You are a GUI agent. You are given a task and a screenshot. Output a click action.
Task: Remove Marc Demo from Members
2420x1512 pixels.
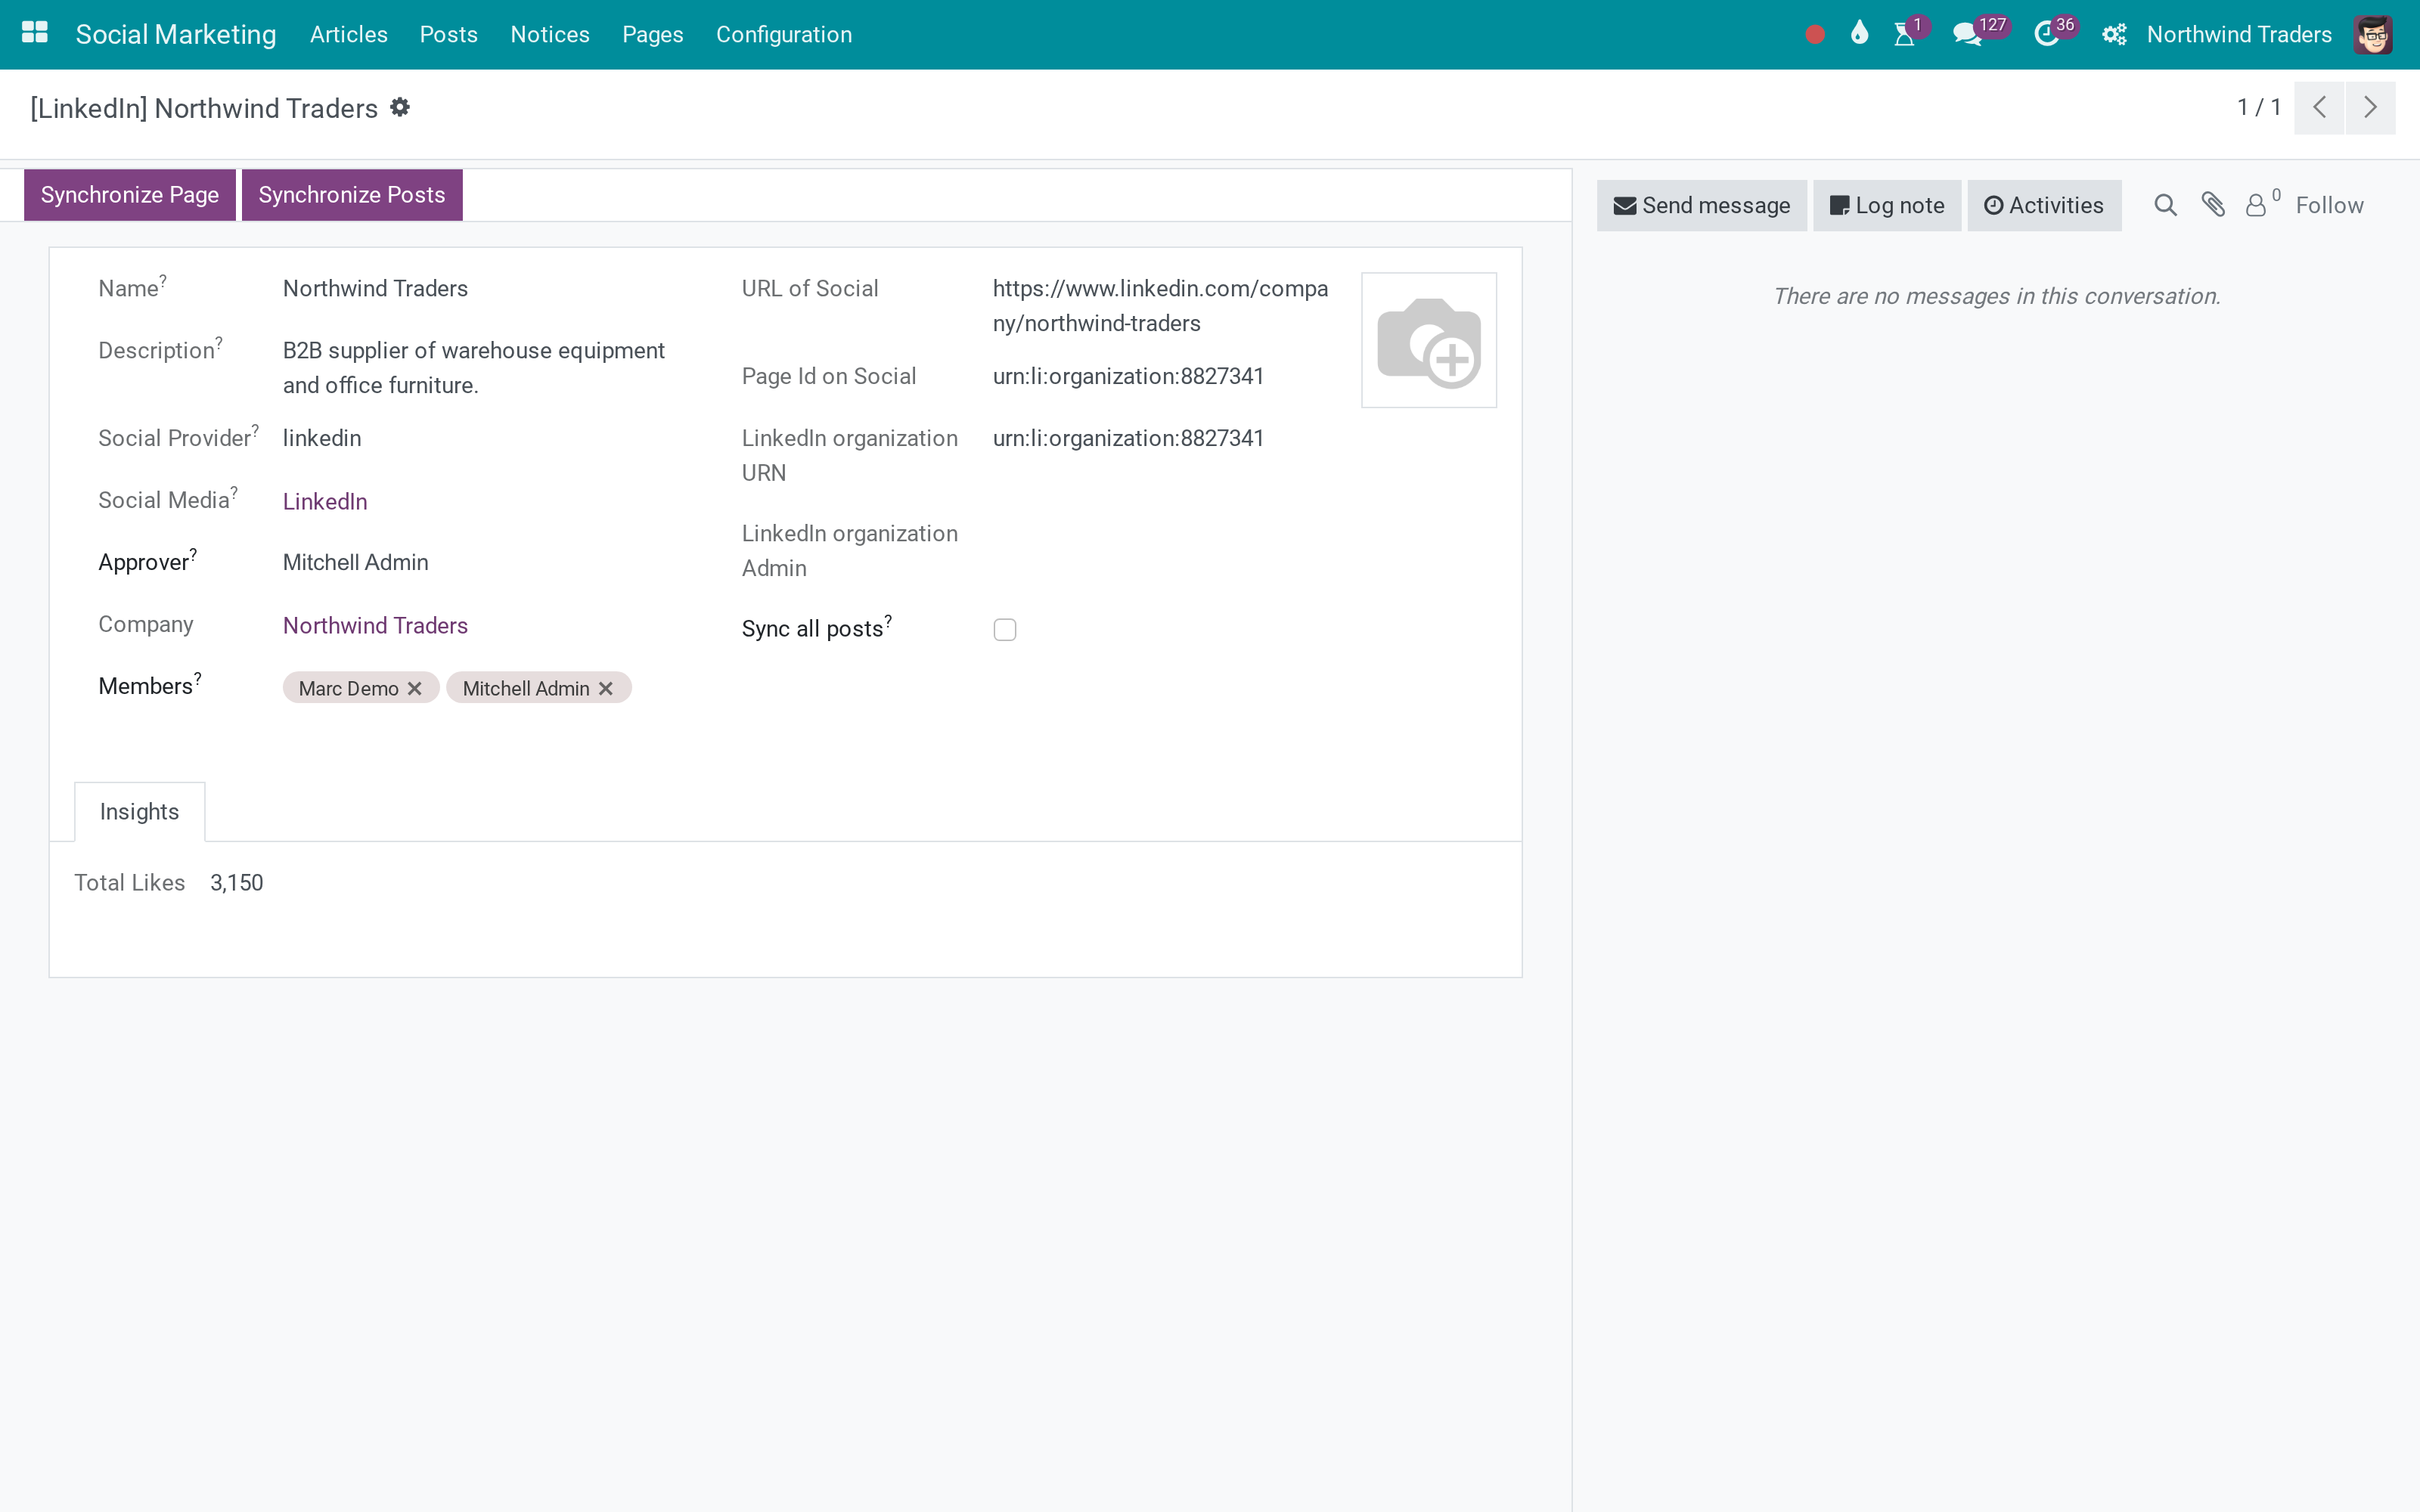pyautogui.click(x=415, y=688)
